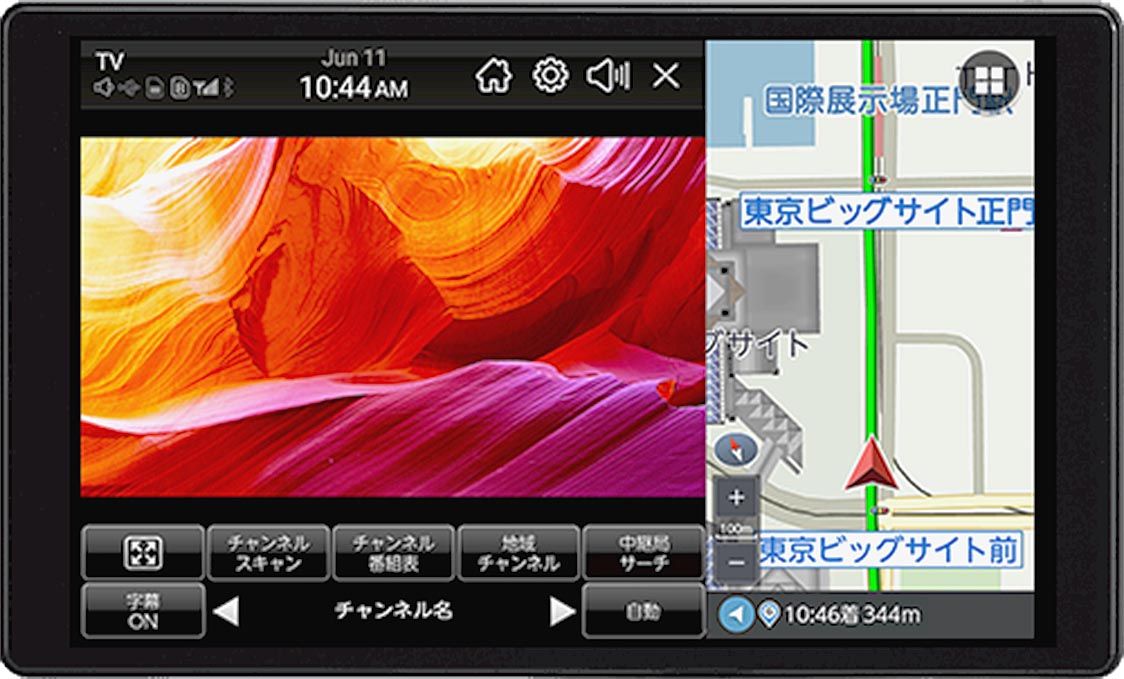
Task: Go to the Home screen
Action: tap(493, 76)
